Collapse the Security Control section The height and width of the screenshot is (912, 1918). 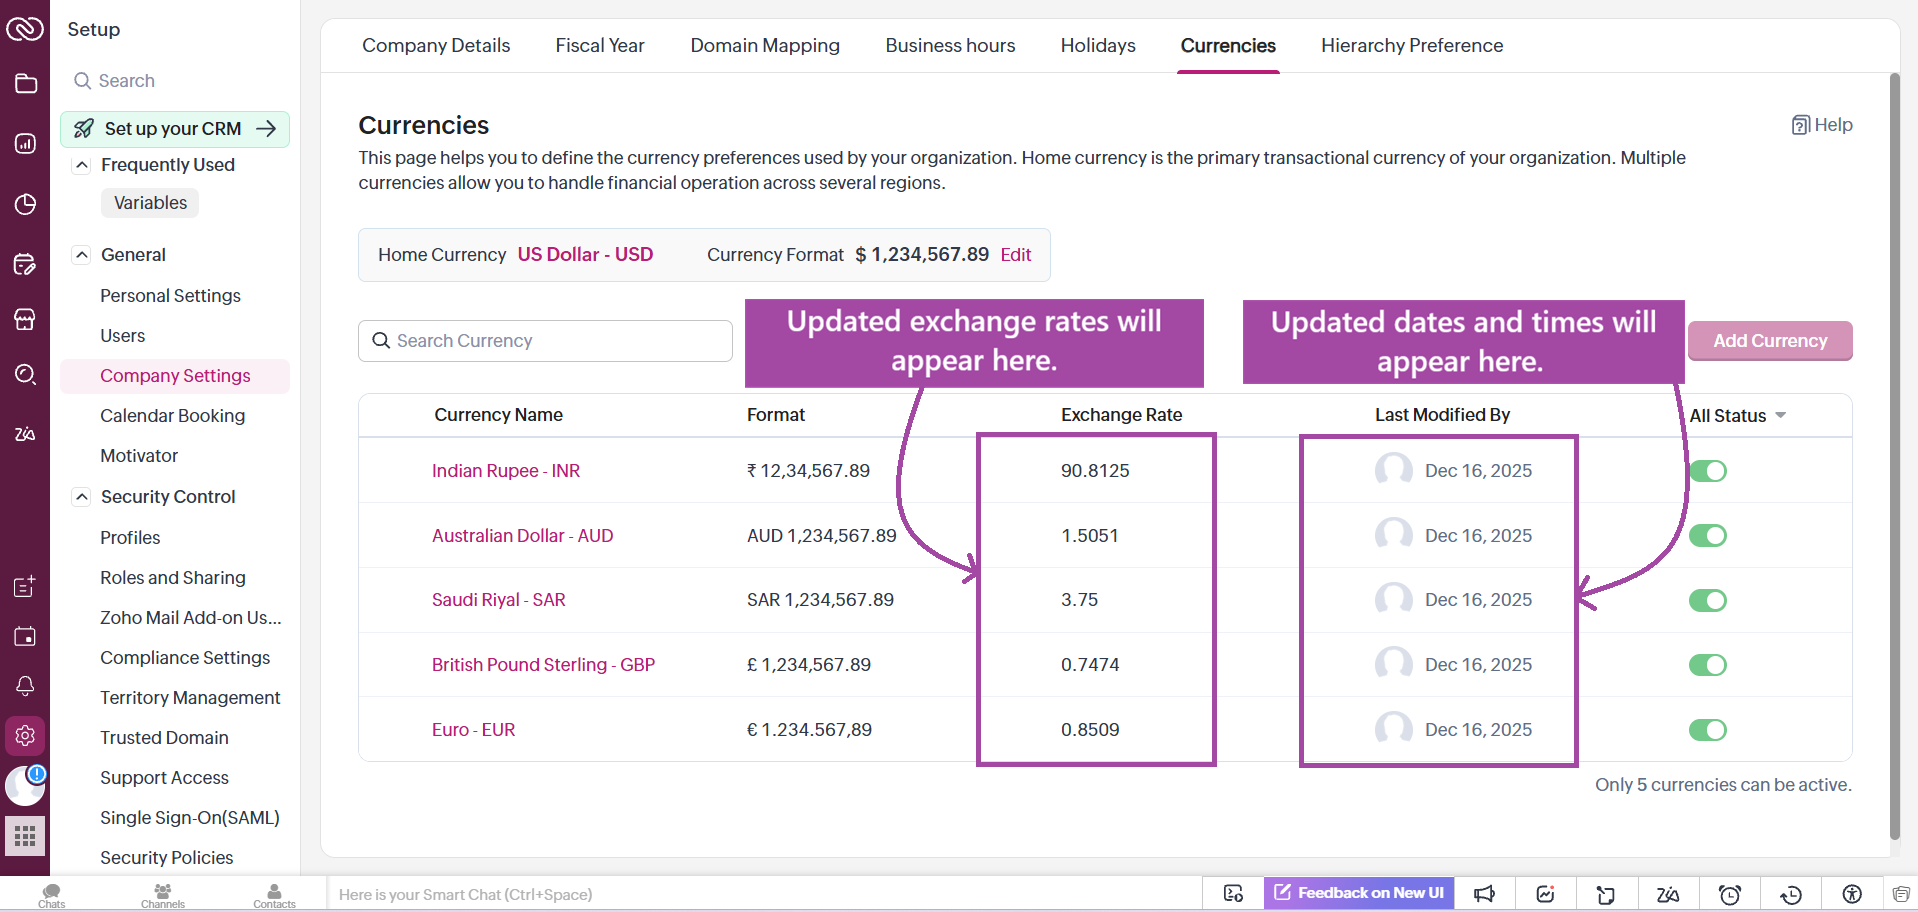pos(82,497)
